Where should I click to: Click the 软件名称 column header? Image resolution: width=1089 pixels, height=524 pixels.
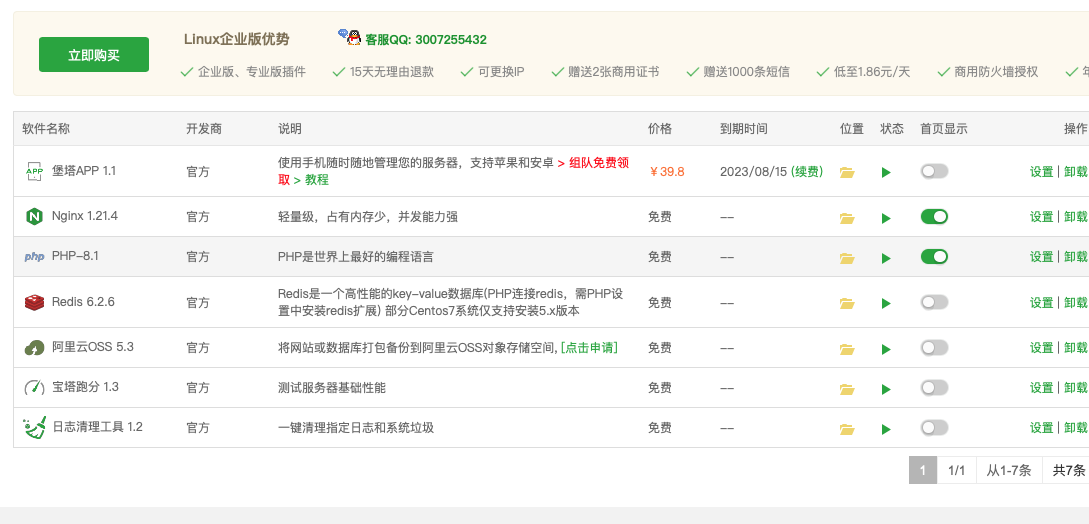[x=46, y=129]
